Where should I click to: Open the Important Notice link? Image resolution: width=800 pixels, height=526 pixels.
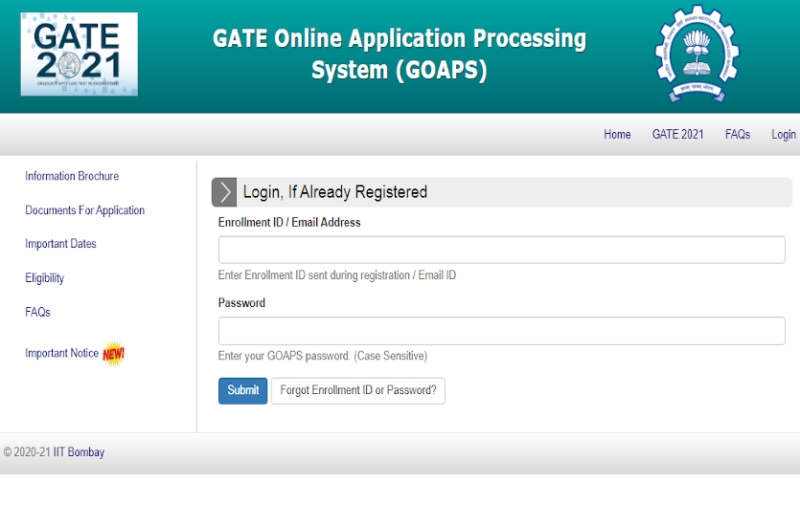pos(62,353)
